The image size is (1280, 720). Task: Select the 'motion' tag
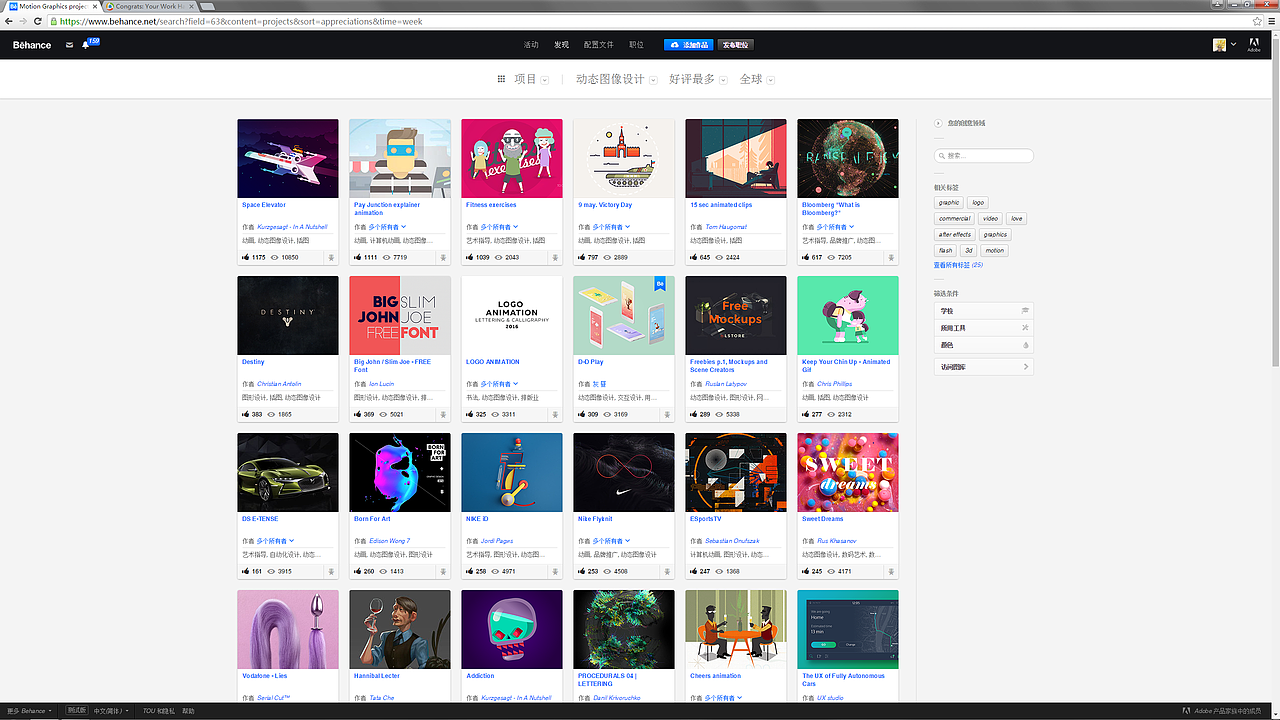[994, 251]
